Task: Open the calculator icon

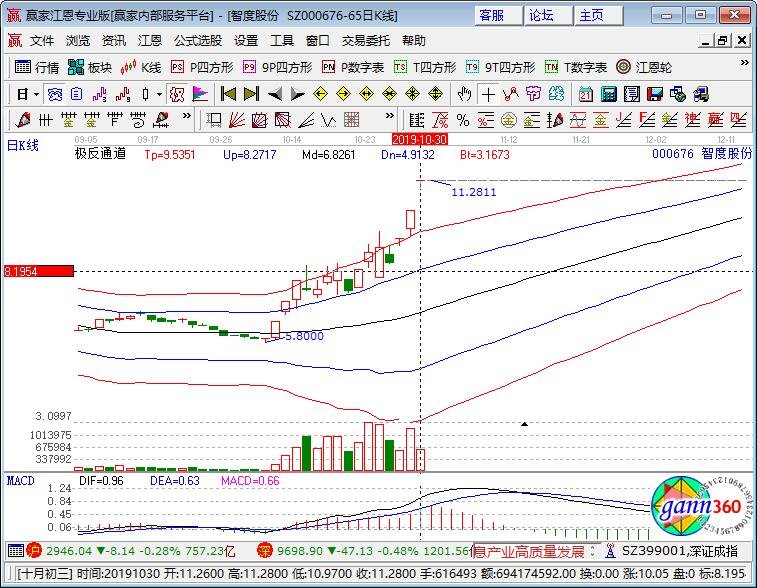Action: pyautogui.click(x=609, y=94)
